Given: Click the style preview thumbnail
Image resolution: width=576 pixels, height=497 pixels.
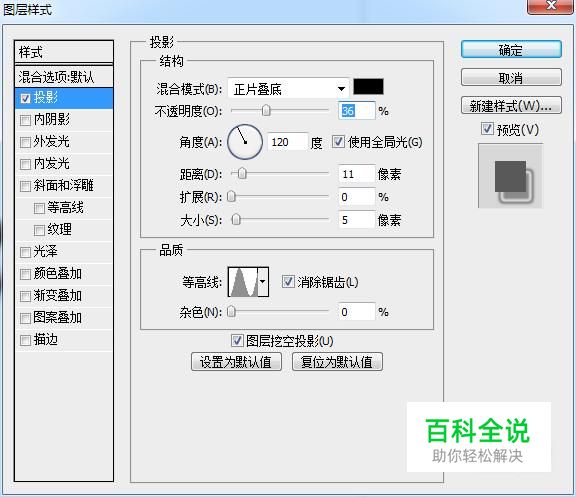Looking at the screenshot, I should pyautogui.click(x=510, y=176).
